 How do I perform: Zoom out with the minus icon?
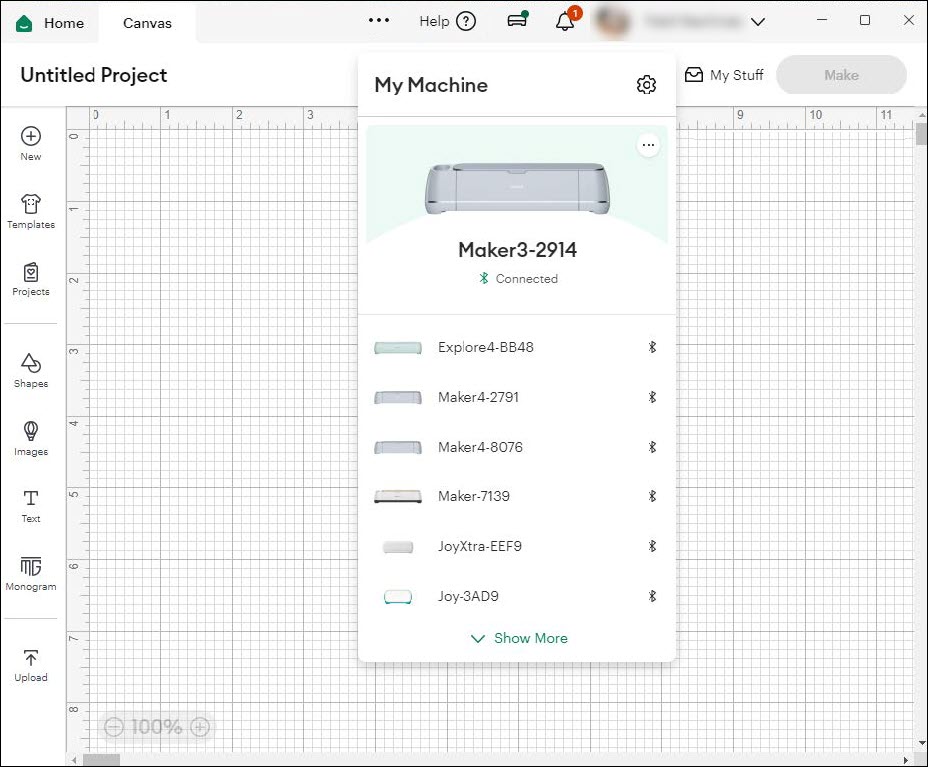point(114,726)
